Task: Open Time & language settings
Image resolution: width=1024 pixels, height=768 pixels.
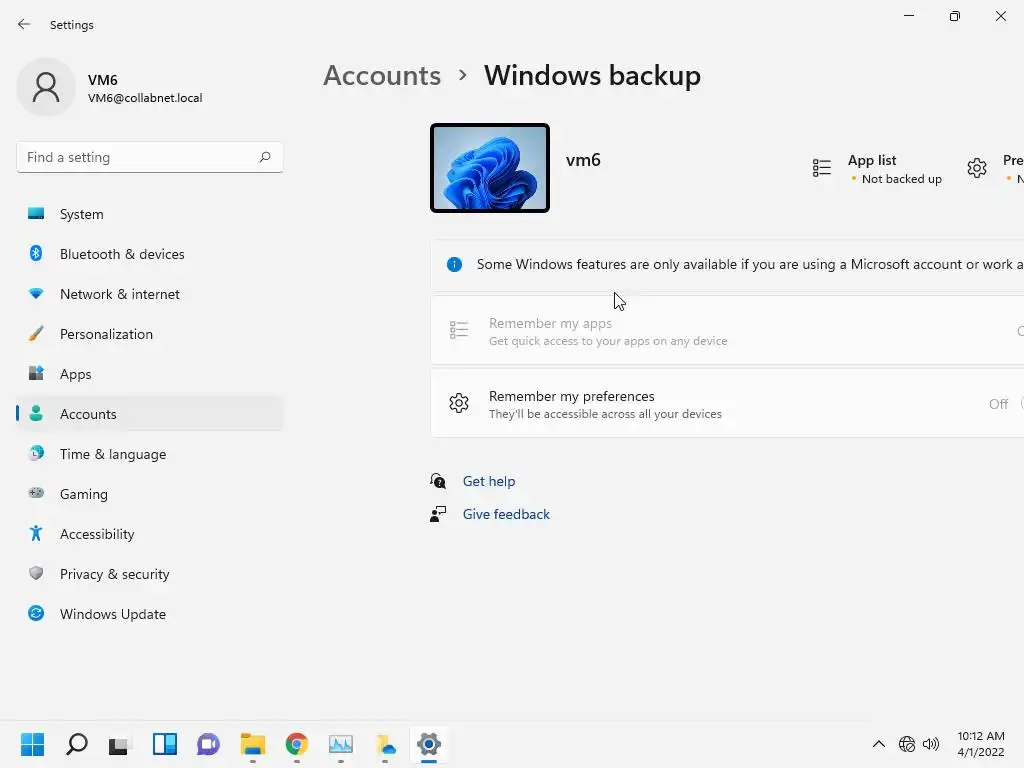Action: pyautogui.click(x=150, y=454)
